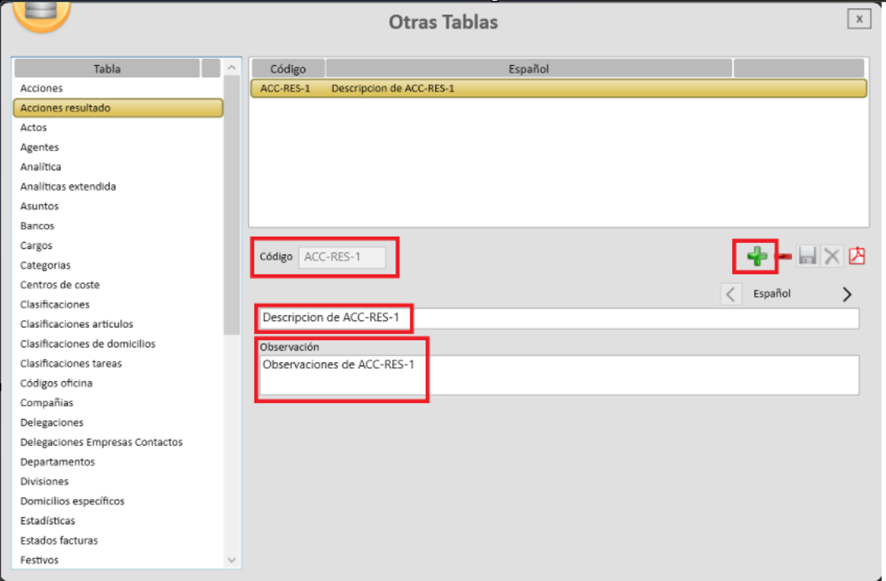
Task: Sort by the Español column header
Action: point(529,69)
